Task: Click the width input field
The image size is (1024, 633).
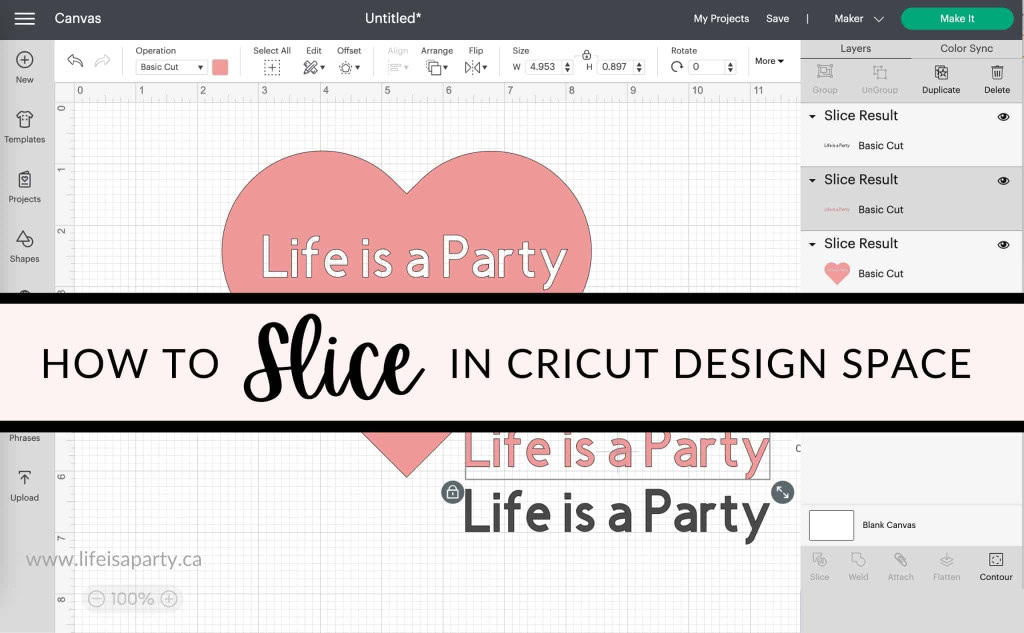Action: click(545, 67)
